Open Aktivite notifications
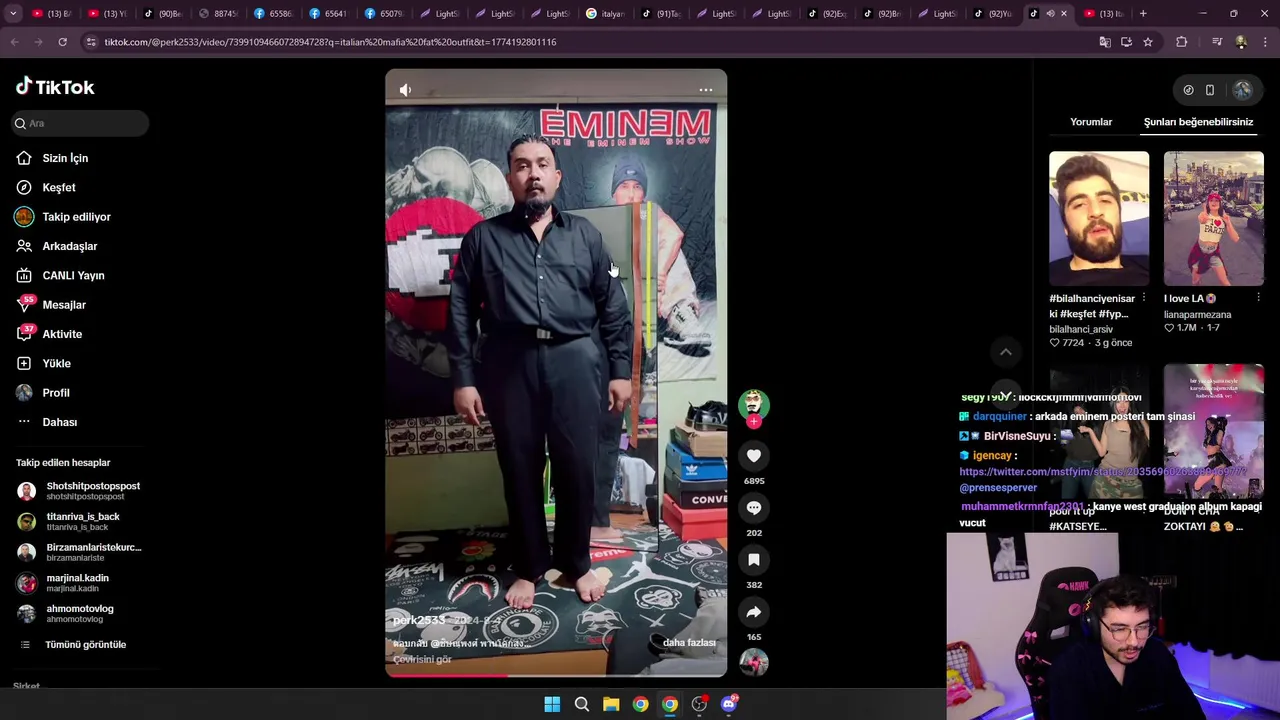Image resolution: width=1280 pixels, height=720 pixels. point(62,334)
